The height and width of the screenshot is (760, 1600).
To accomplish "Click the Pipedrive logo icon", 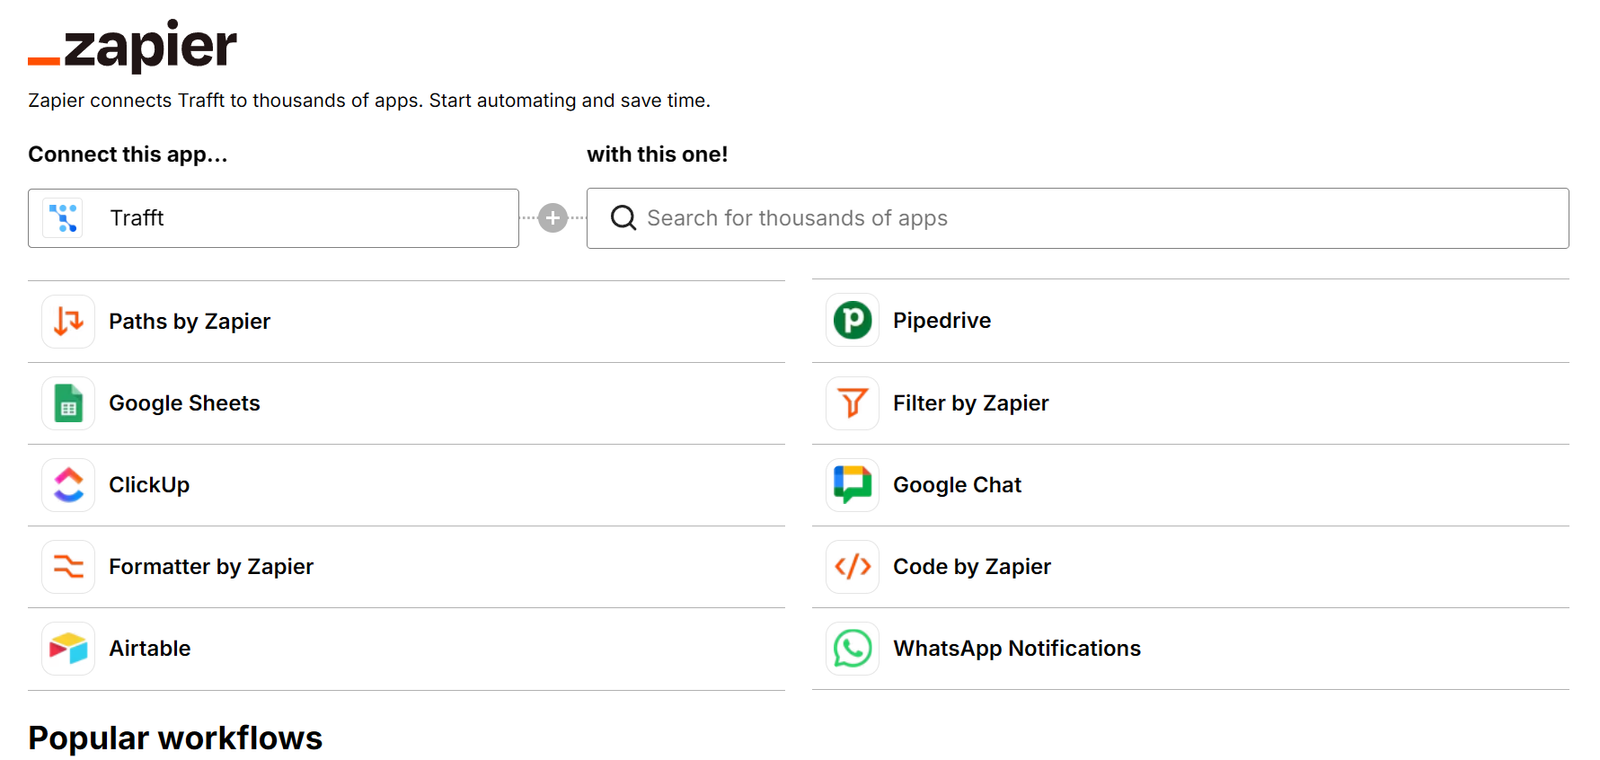I will [x=852, y=320].
